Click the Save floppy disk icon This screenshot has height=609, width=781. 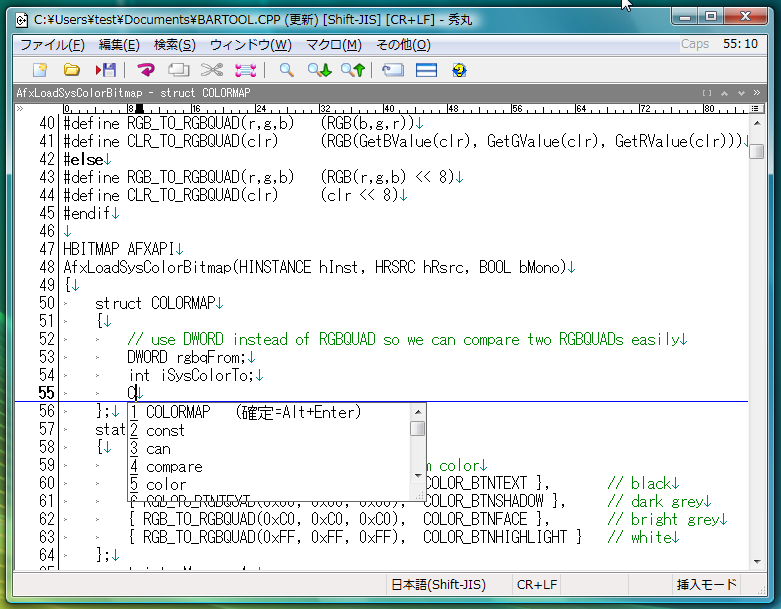(x=106, y=70)
